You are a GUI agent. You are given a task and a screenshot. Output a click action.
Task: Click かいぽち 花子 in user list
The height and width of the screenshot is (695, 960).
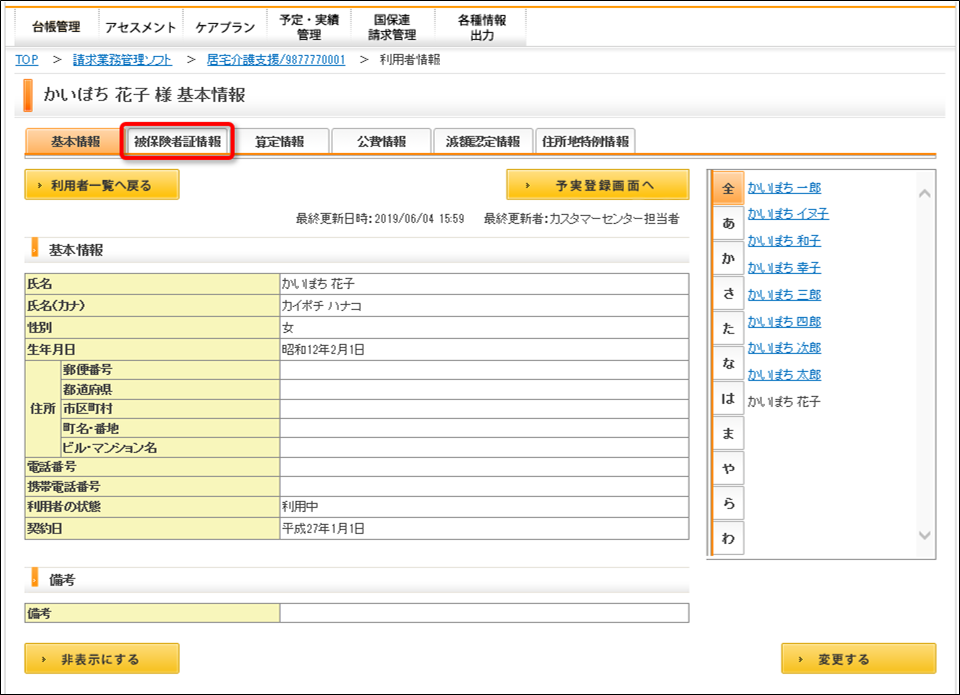pyautogui.click(x=784, y=402)
